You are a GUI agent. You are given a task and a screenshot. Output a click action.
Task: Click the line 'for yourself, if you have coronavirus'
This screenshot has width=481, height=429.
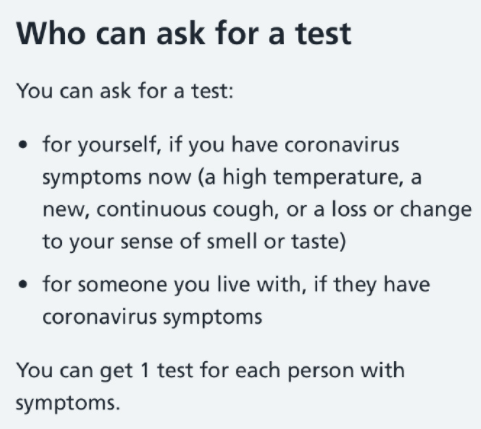221,145
